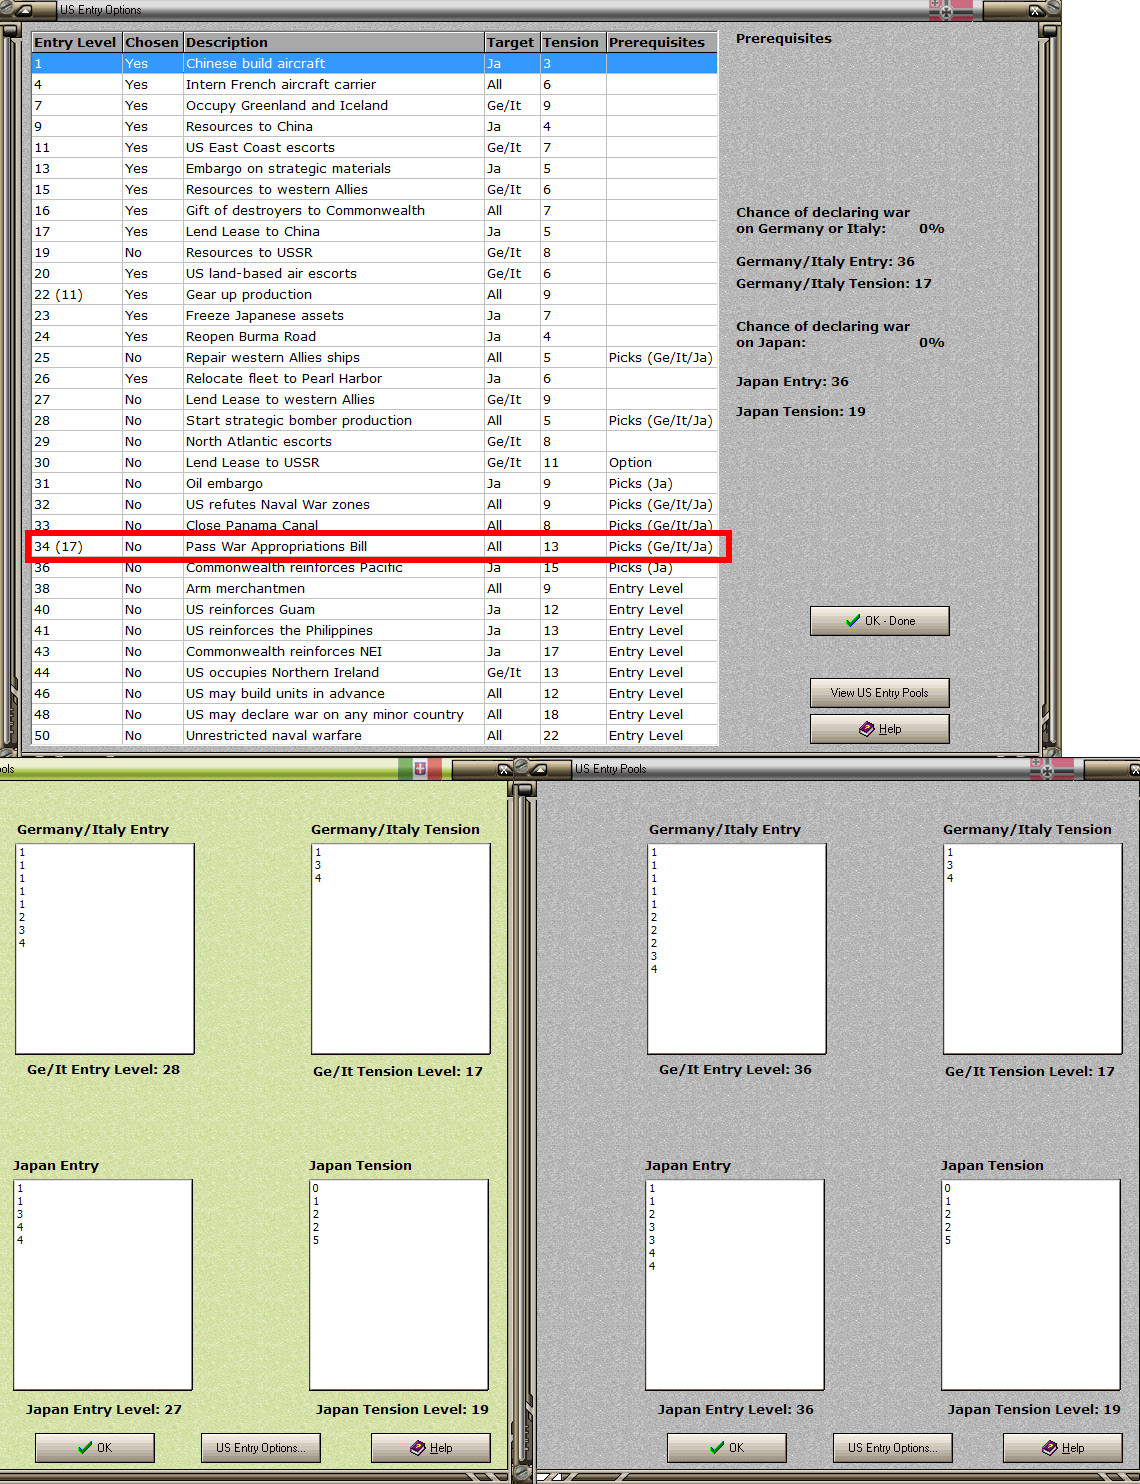This screenshot has width=1140, height=1484.
Task: Sort by the Target column header
Action: coord(511,42)
